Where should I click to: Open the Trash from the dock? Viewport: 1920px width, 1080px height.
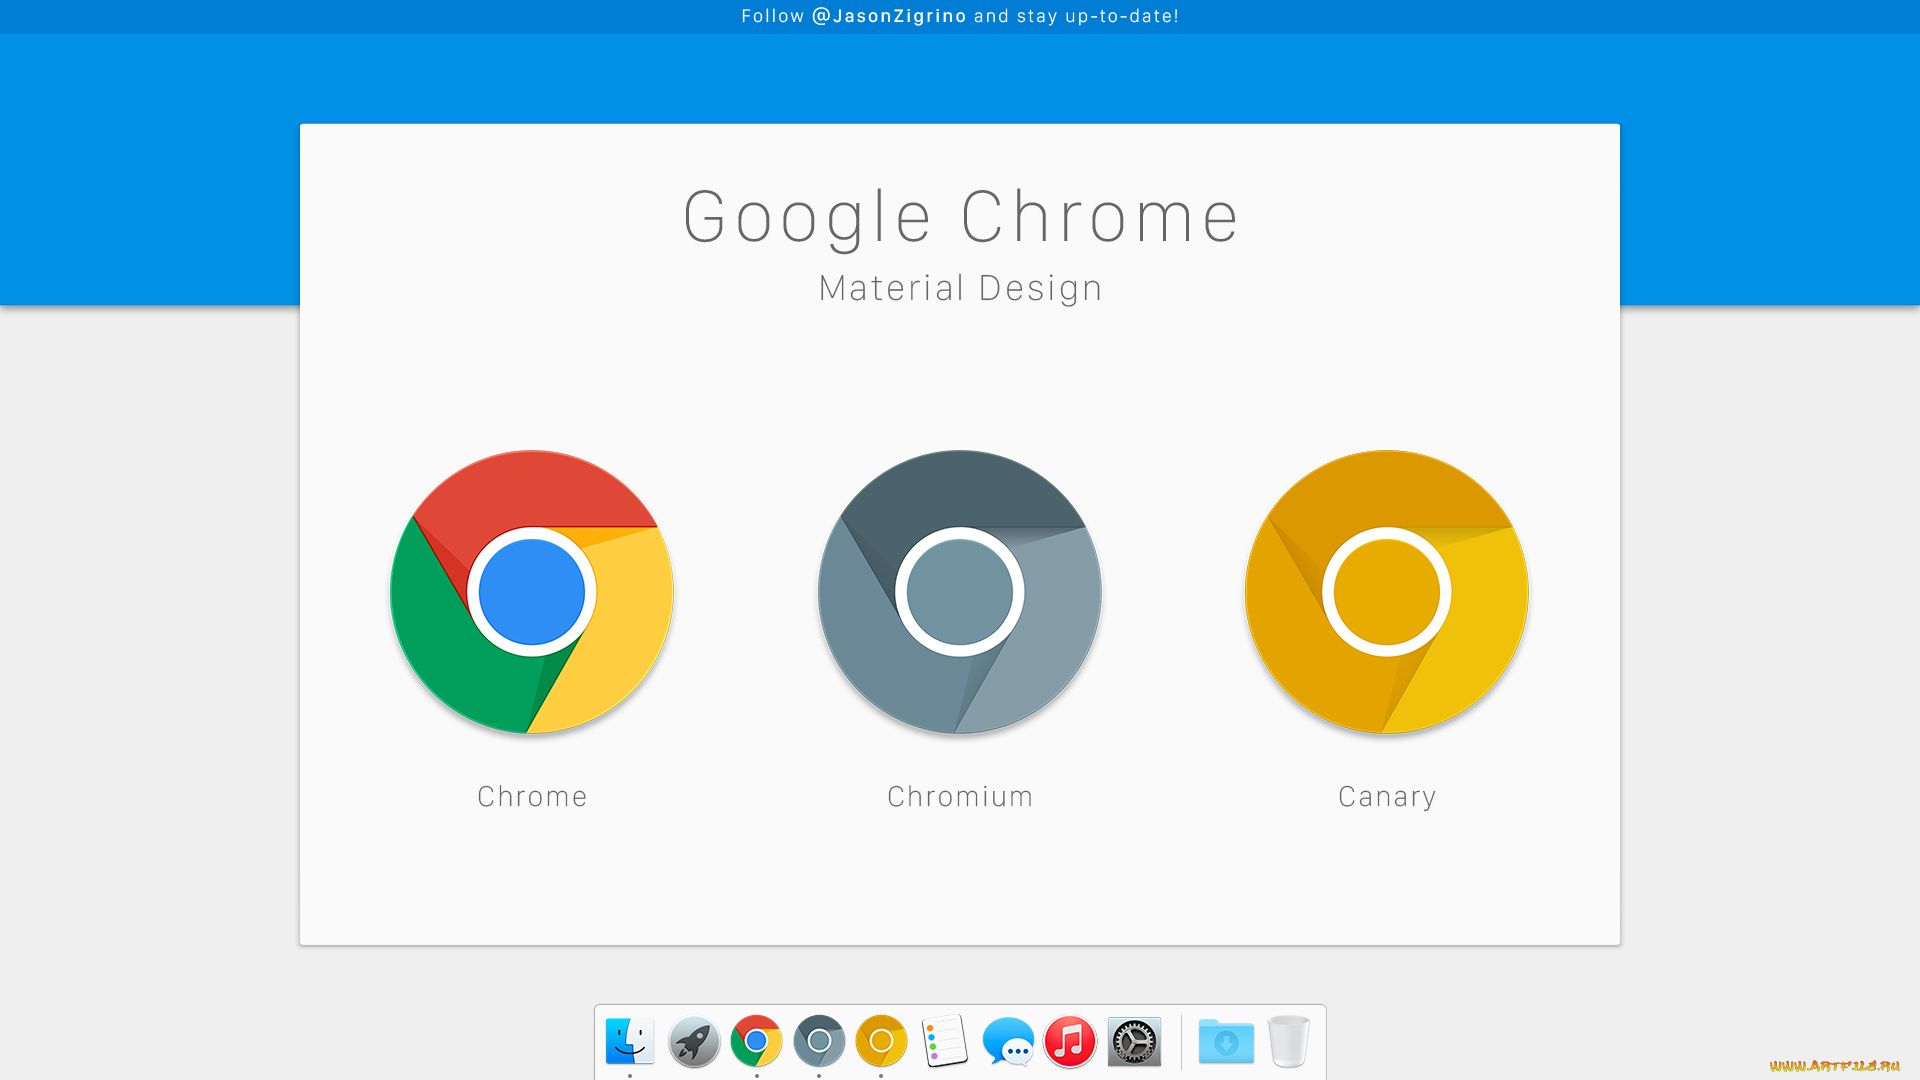point(1289,1041)
